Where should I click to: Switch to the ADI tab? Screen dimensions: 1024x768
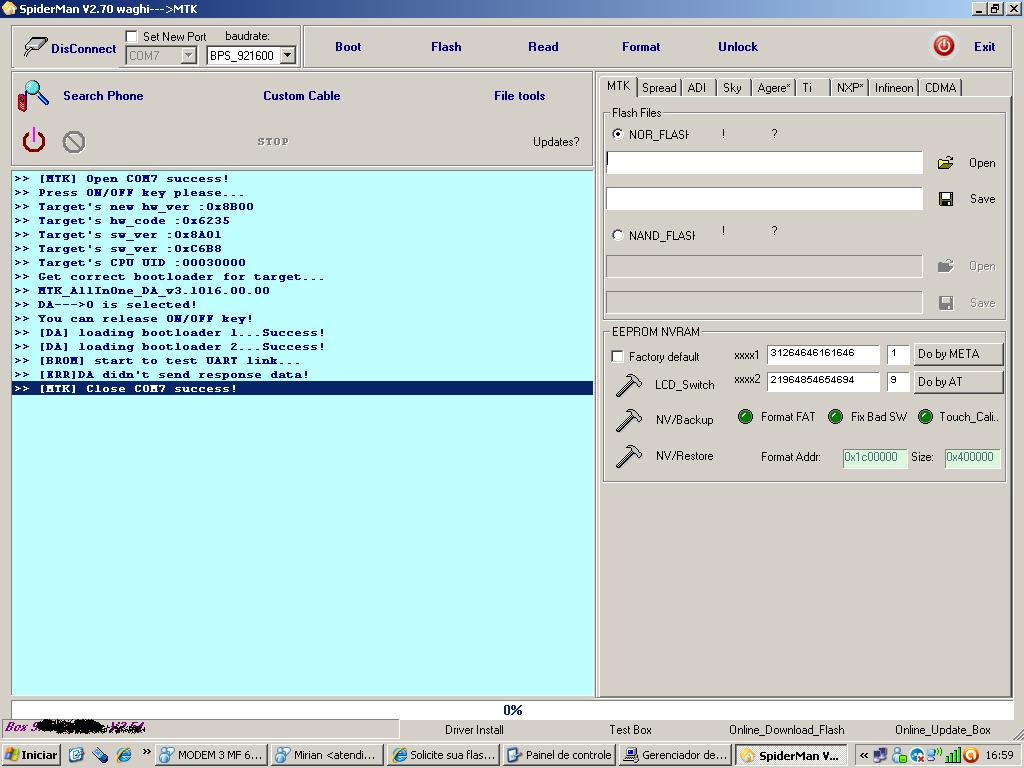click(x=697, y=88)
